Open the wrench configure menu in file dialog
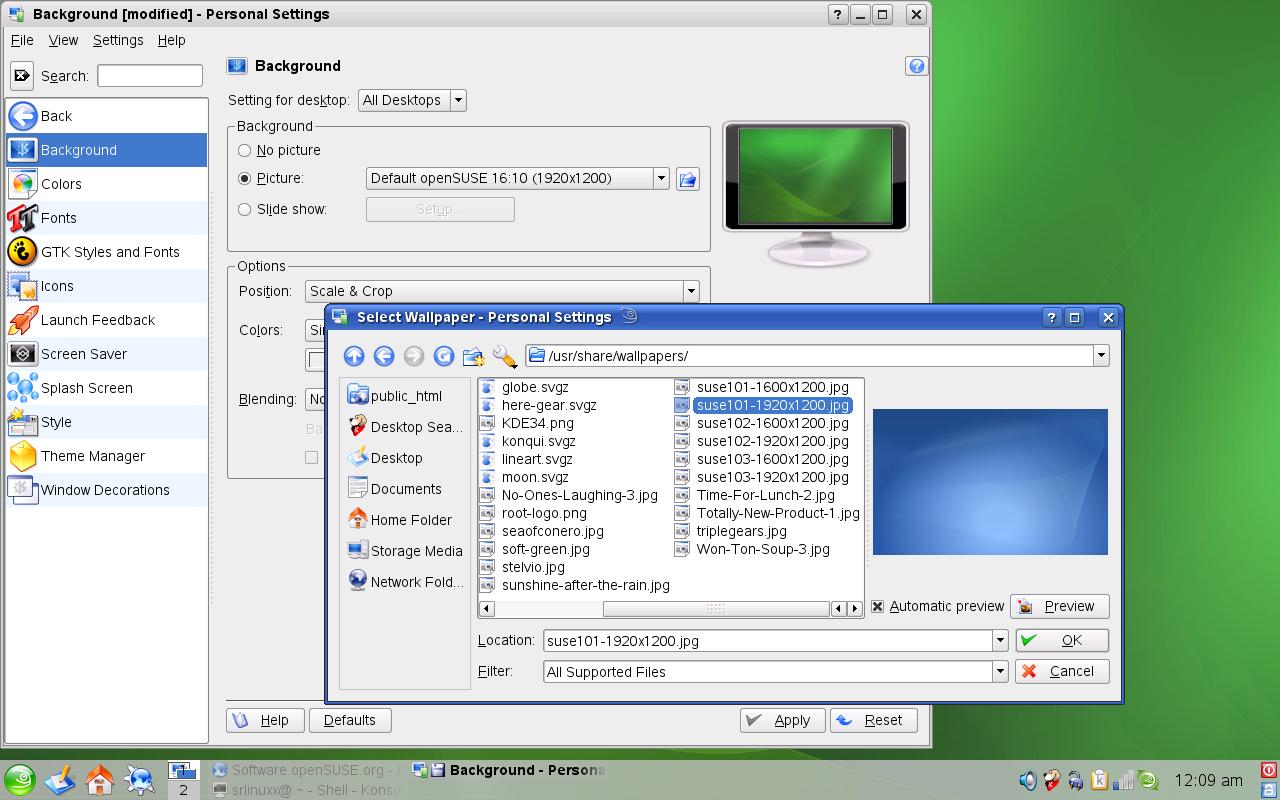The height and width of the screenshot is (800, 1280). point(505,356)
